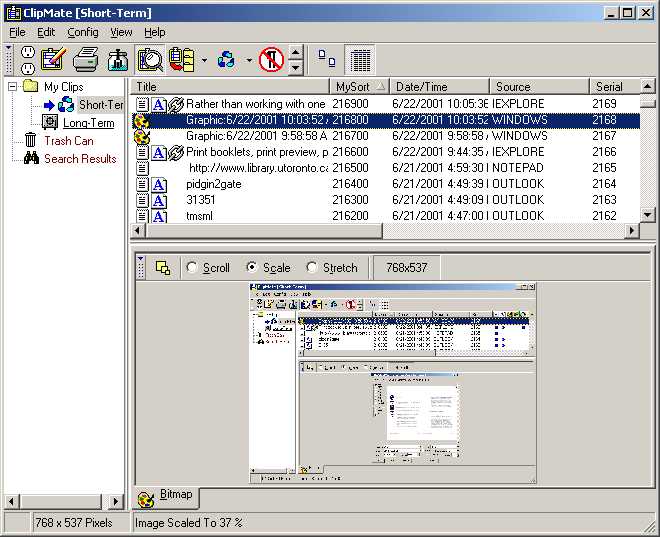660x537 pixels.
Task: Select the Scroll radio button
Action: pos(192,267)
